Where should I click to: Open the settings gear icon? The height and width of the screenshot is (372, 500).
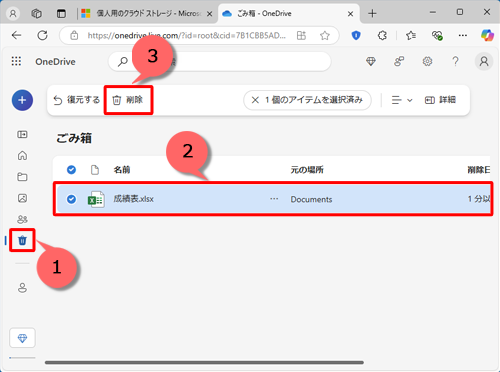427,61
